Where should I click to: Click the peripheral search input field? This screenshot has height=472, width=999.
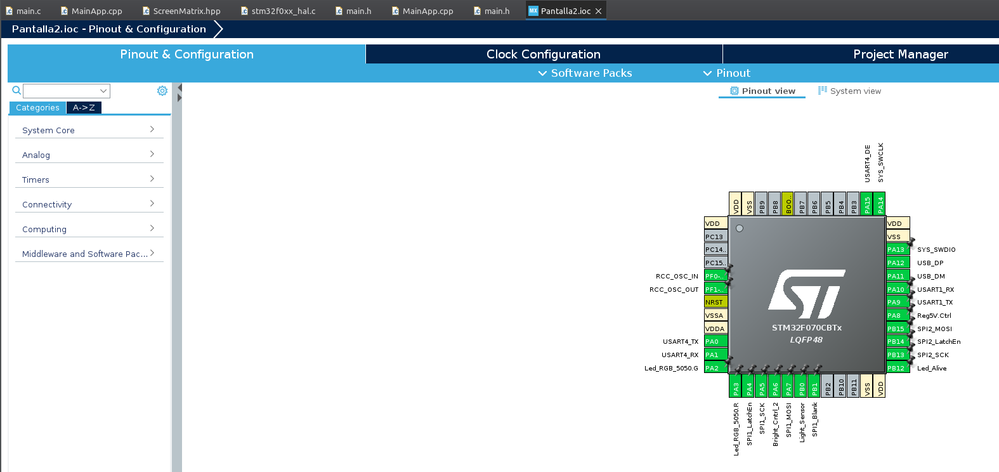tap(61, 91)
